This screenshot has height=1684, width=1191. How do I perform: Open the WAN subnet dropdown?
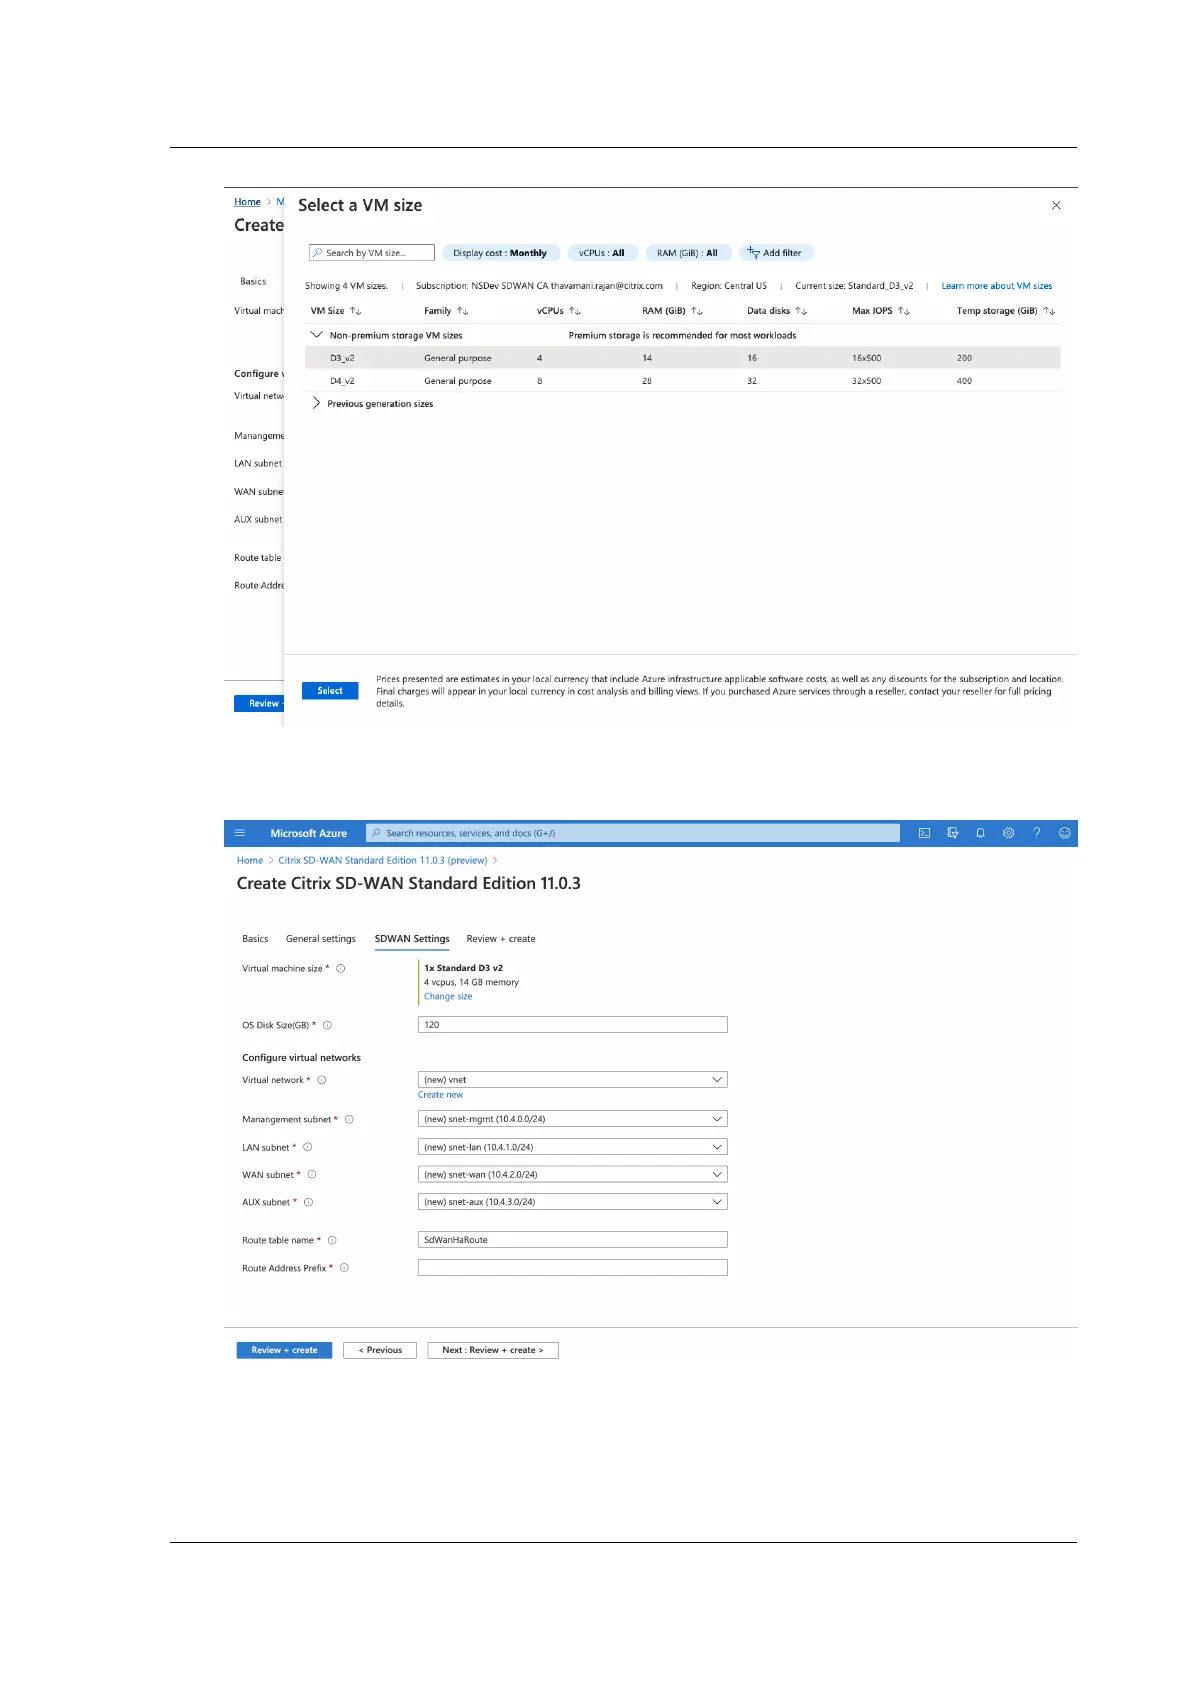[572, 1174]
